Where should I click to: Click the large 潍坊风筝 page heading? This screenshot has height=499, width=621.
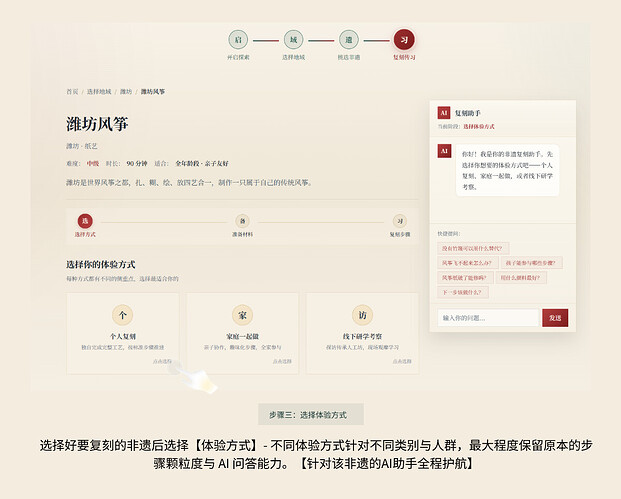(97, 124)
